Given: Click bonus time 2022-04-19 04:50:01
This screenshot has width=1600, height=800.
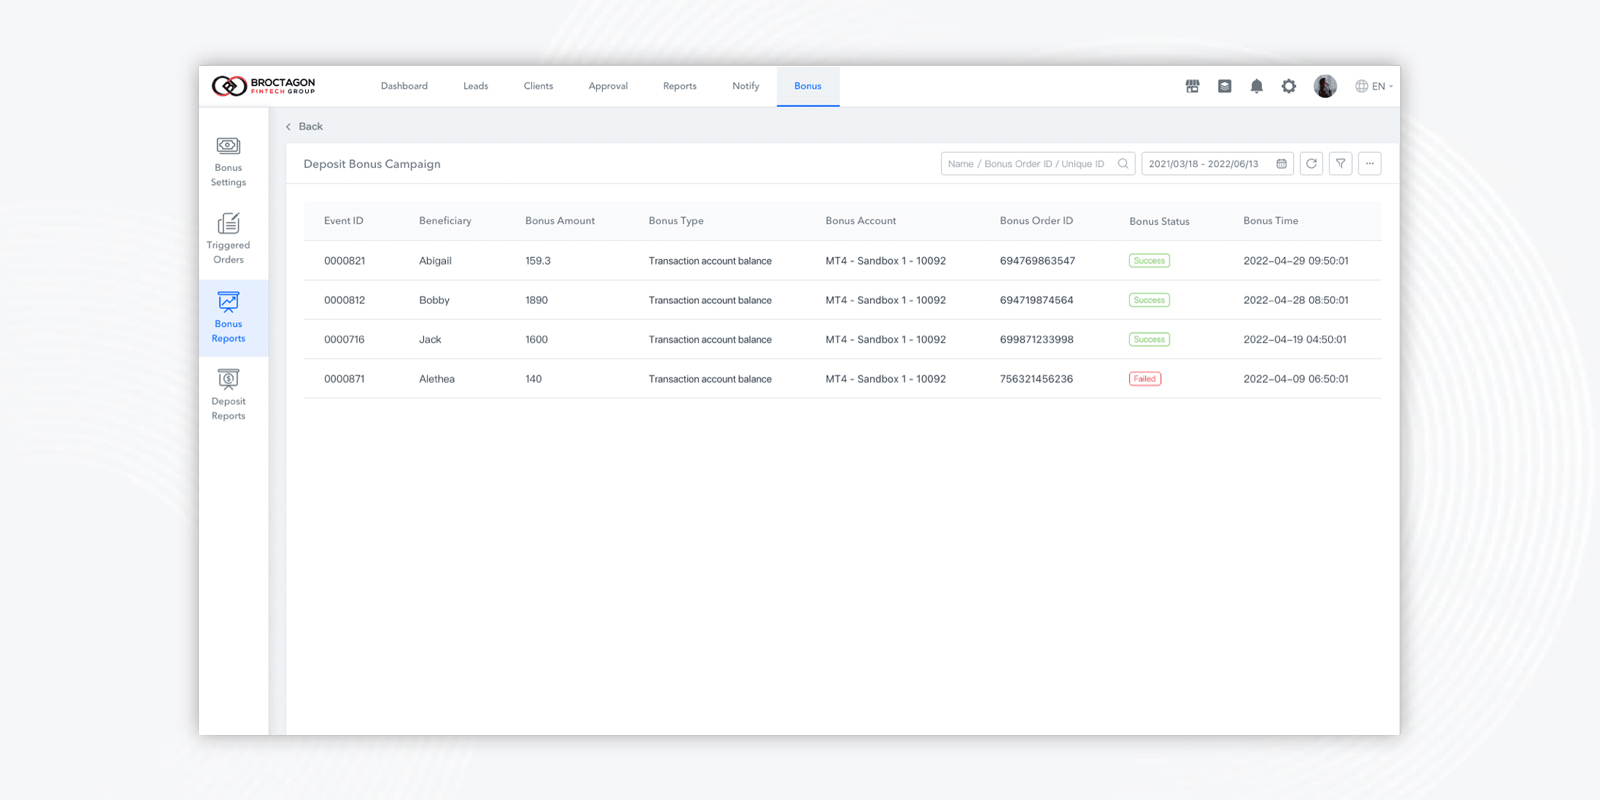Looking at the screenshot, I should [1295, 340].
